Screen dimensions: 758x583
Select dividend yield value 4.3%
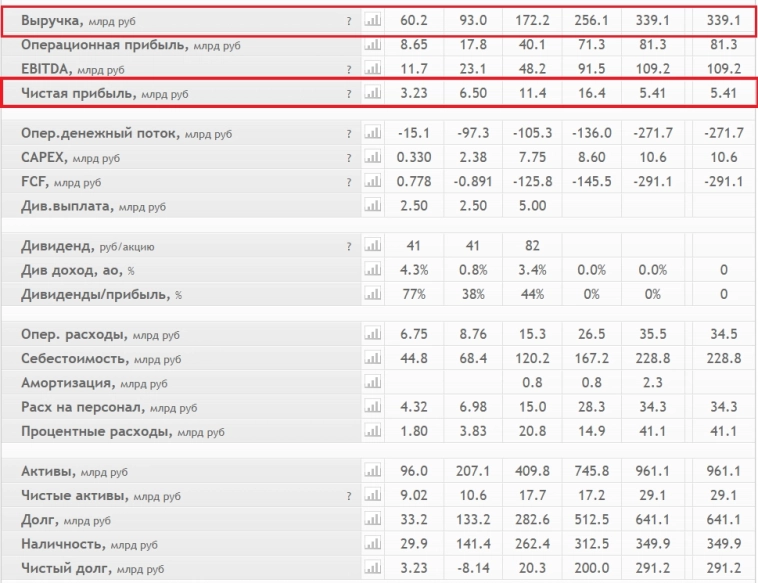coord(414,270)
